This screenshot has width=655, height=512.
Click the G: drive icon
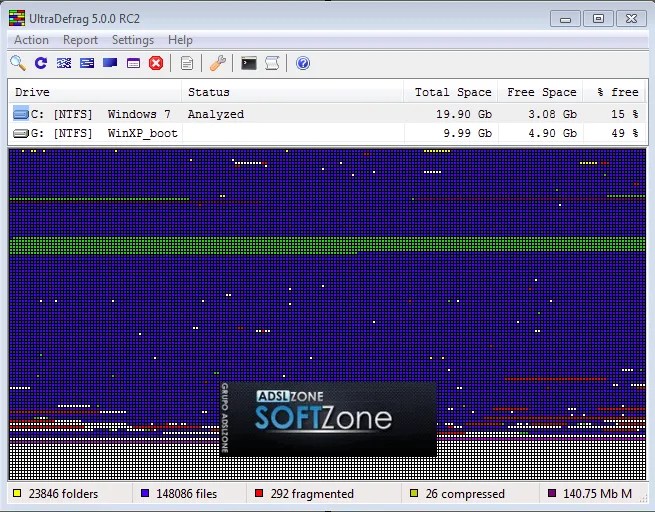(x=21, y=134)
